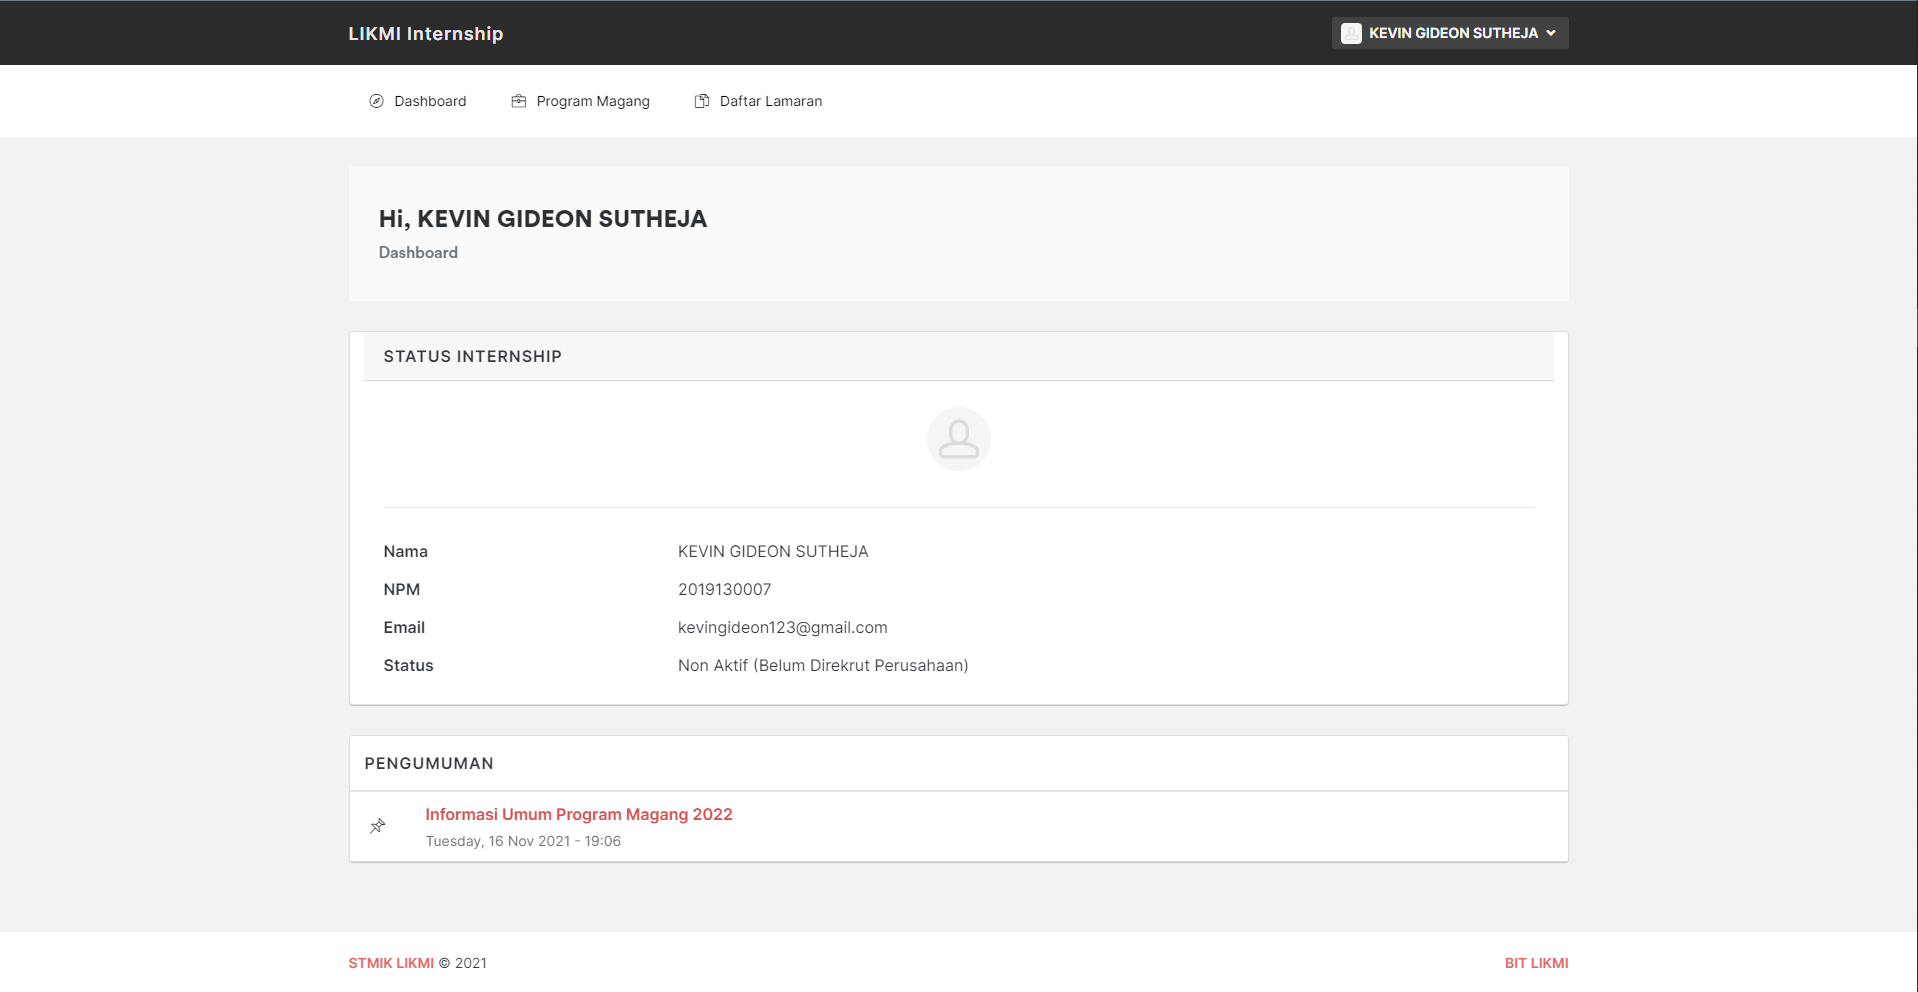The image size is (1918, 992).
Task: Click the Email field label
Action: pyautogui.click(x=404, y=627)
